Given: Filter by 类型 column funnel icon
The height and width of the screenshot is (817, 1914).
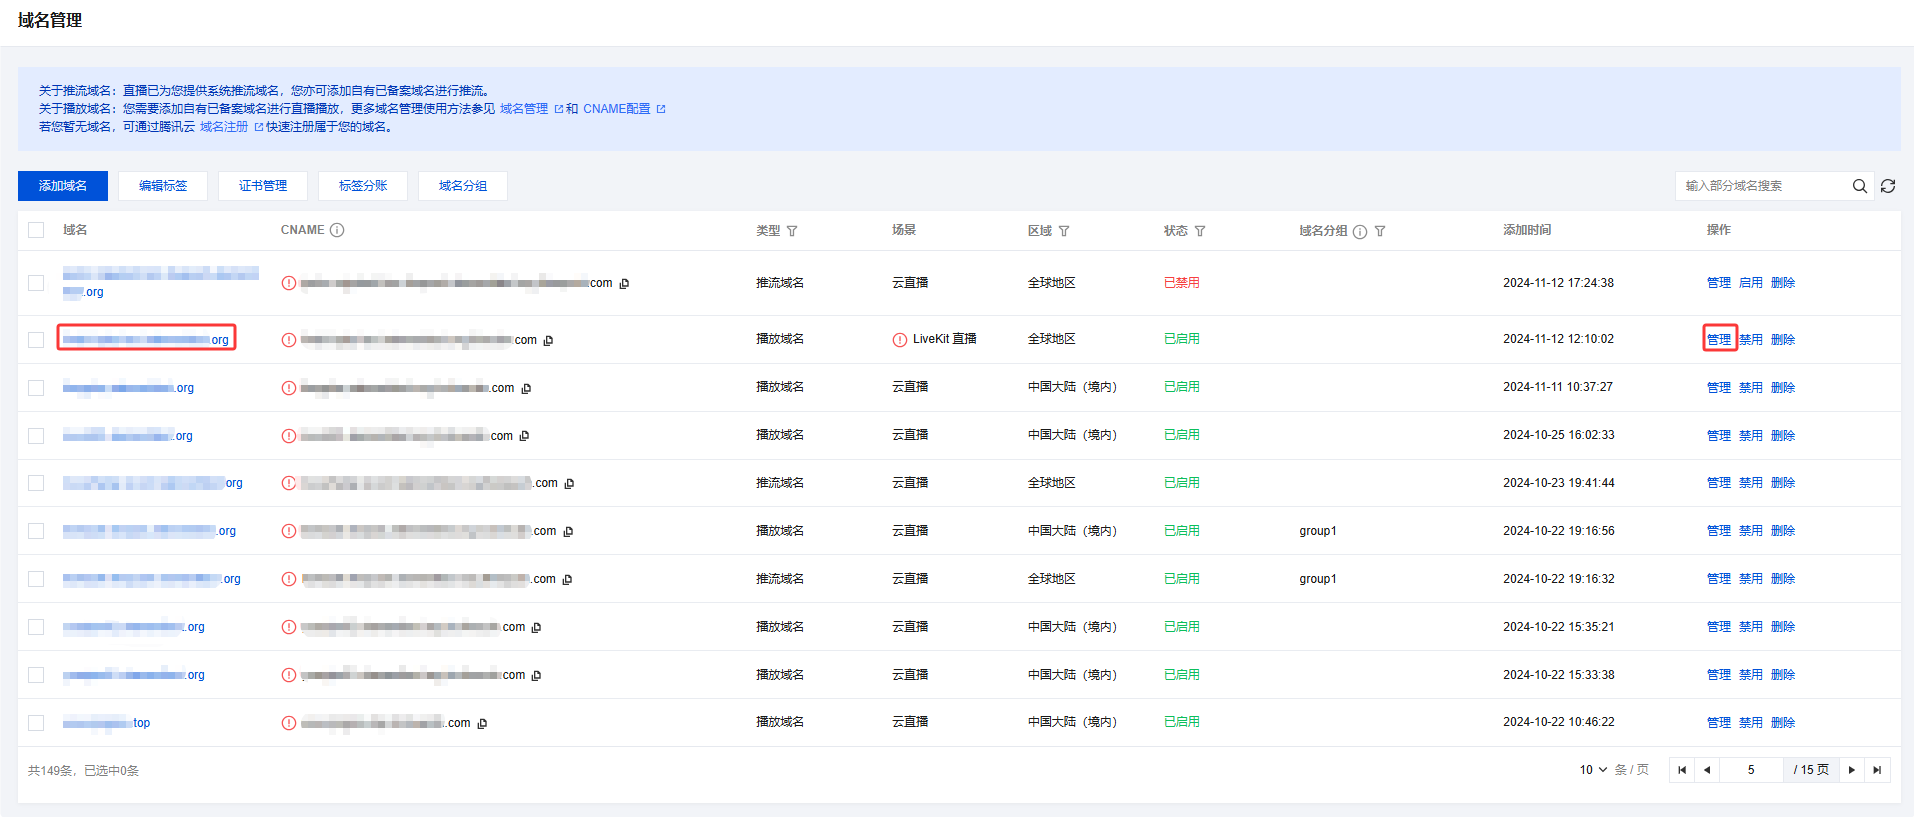Looking at the screenshot, I should tap(792, 231).
